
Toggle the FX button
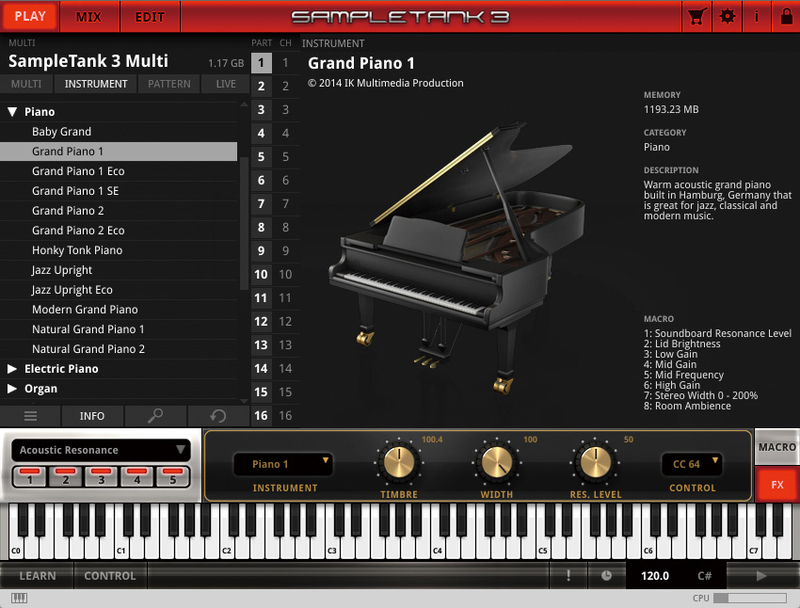pyautogui.click(x=777, y=485)
